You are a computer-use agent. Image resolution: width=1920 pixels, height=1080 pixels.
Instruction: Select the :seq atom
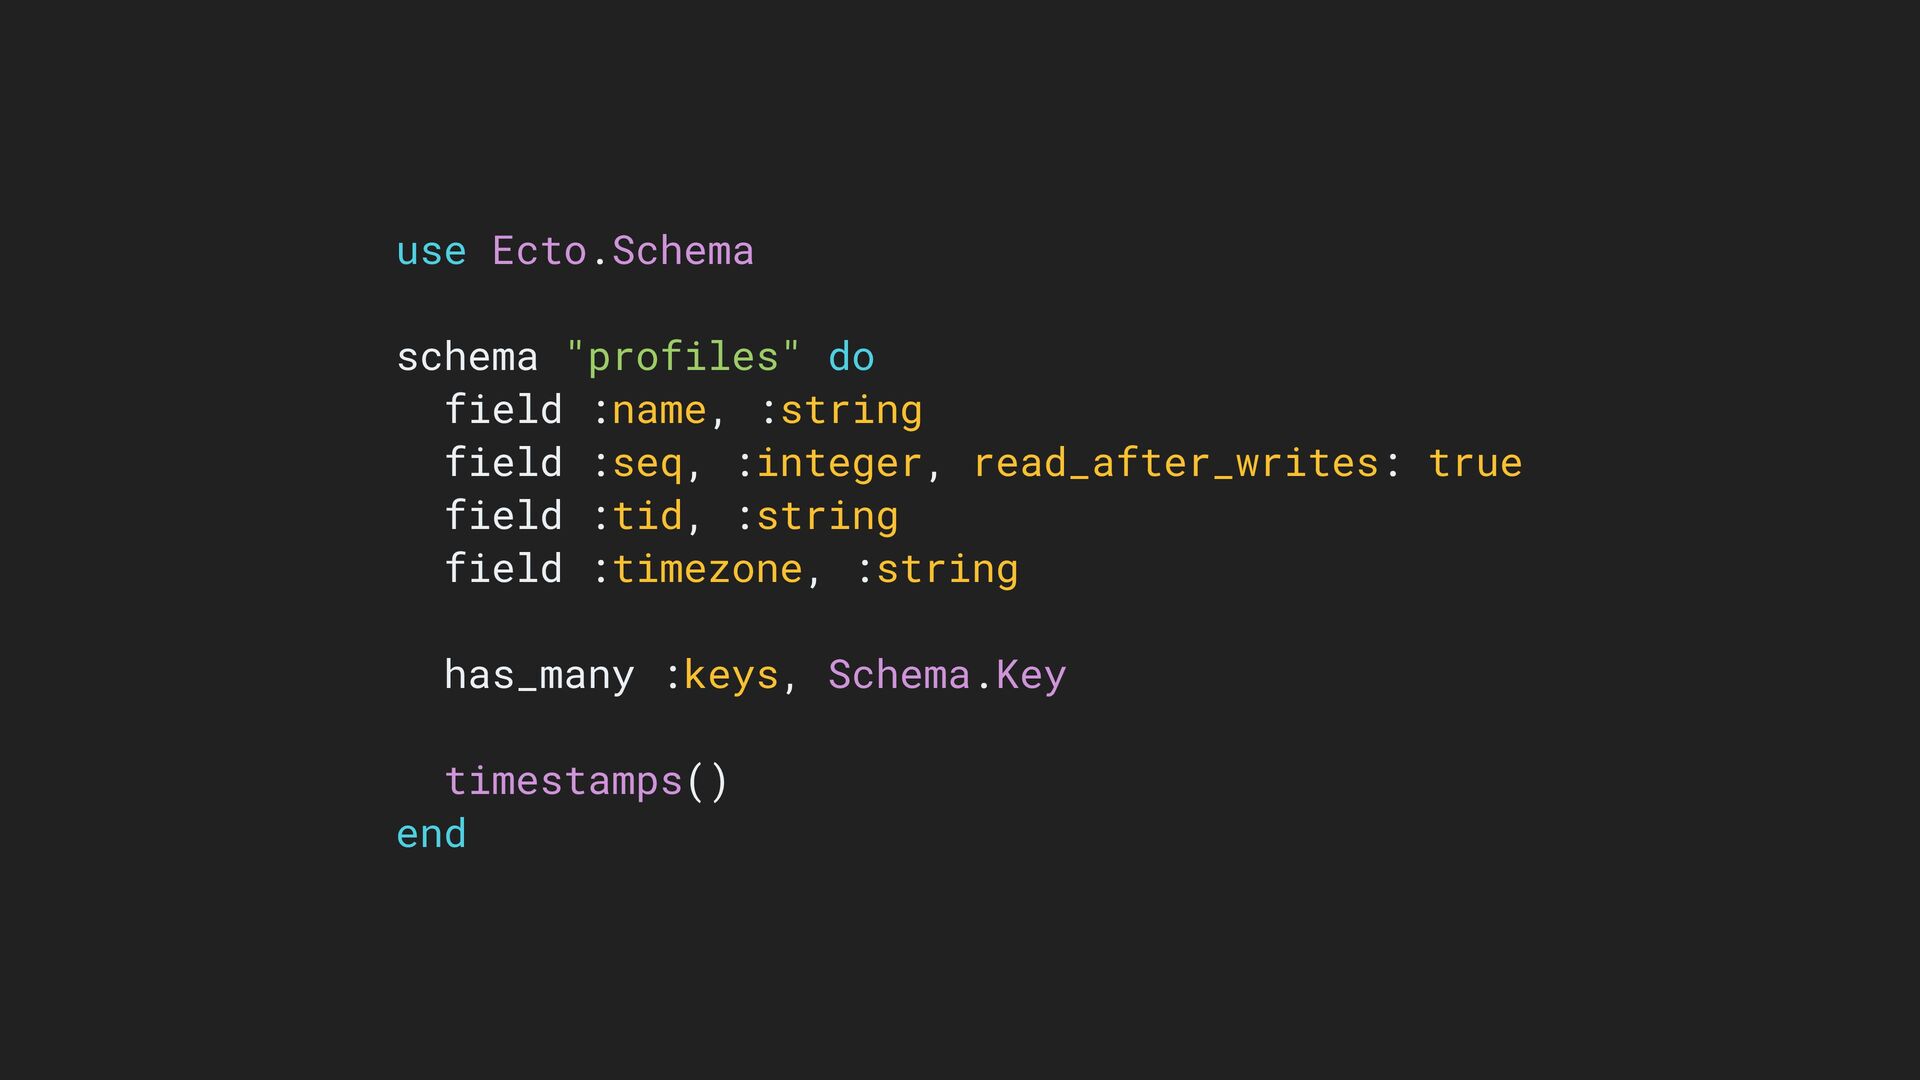(637, 464)
